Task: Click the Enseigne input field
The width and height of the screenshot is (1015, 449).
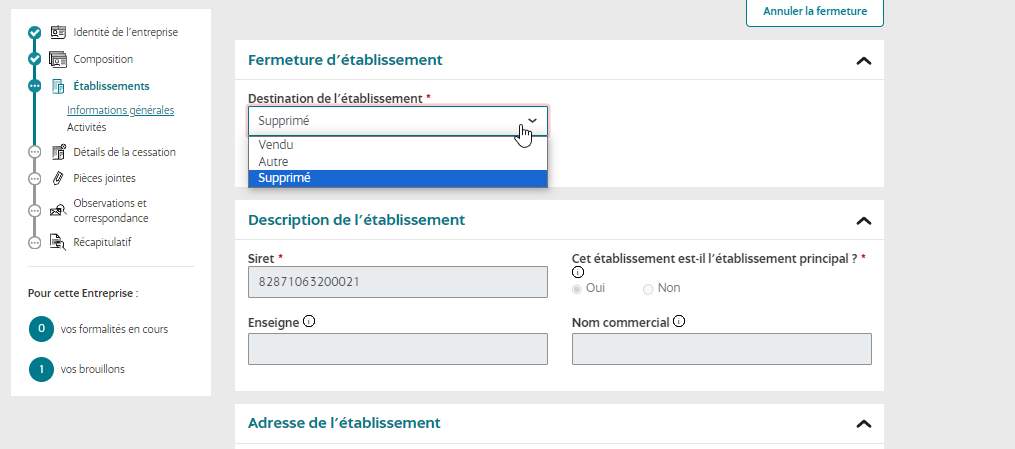Action: click(397, 349)
